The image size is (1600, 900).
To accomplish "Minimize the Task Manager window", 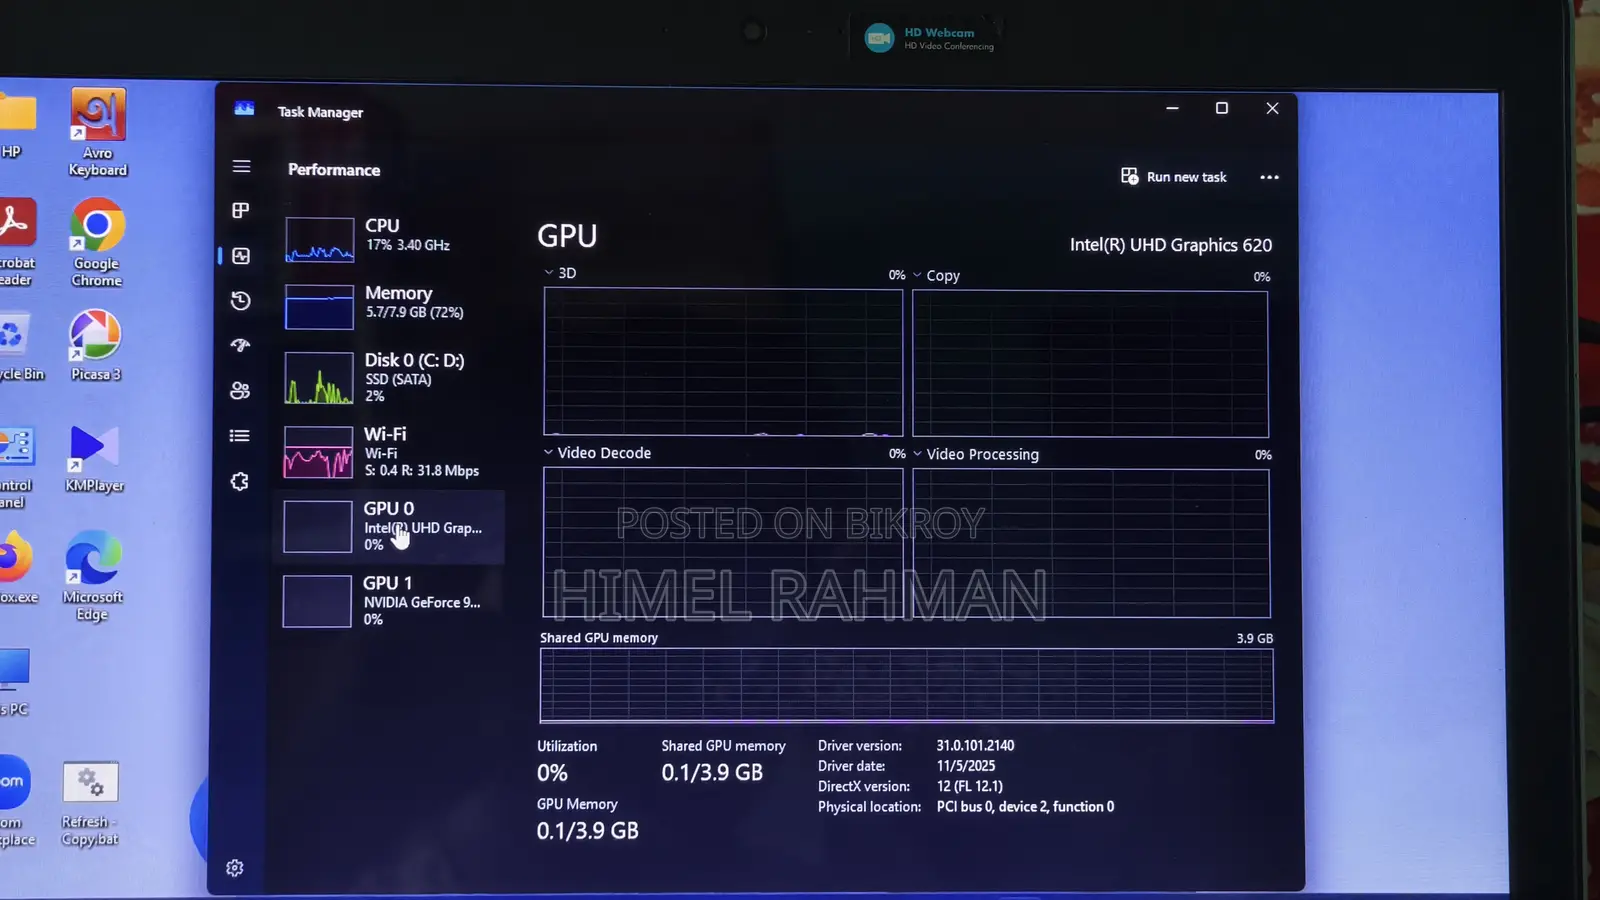I will (1172, 108).
